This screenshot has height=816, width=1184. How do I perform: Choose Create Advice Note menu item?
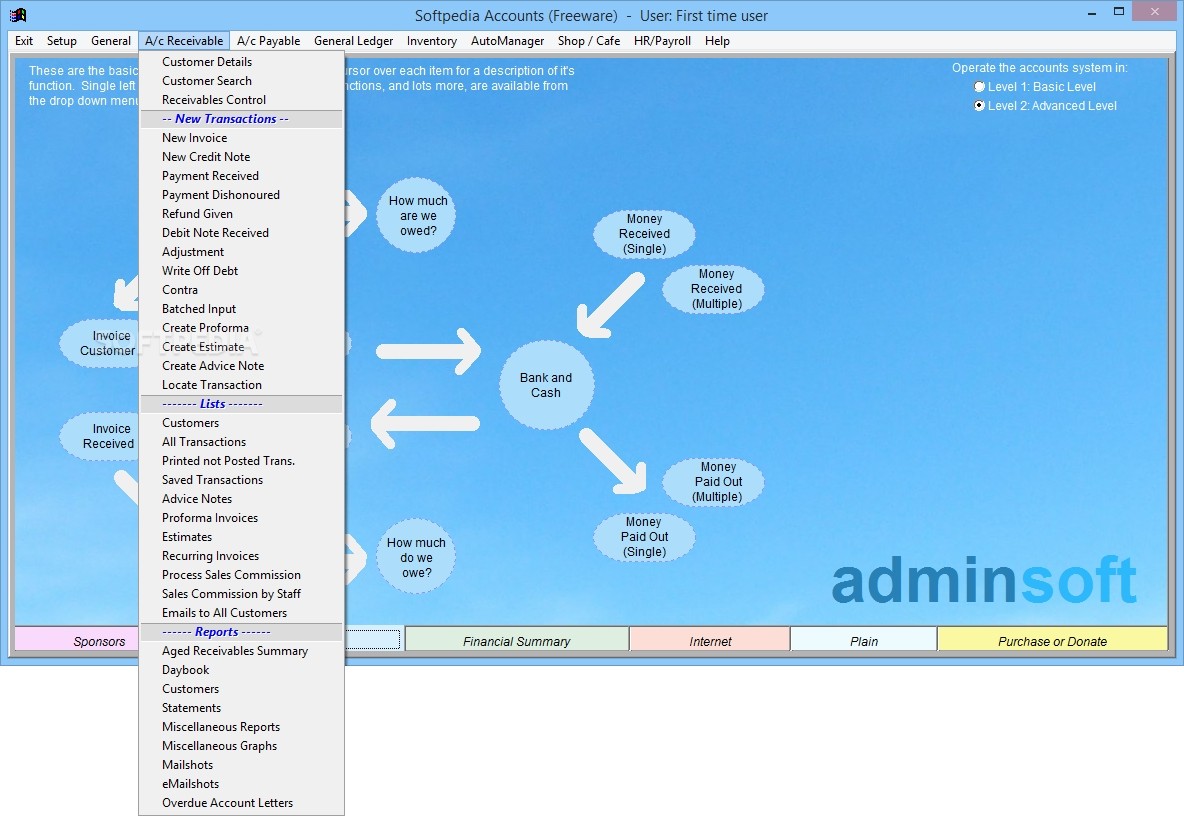click(242, 365)
